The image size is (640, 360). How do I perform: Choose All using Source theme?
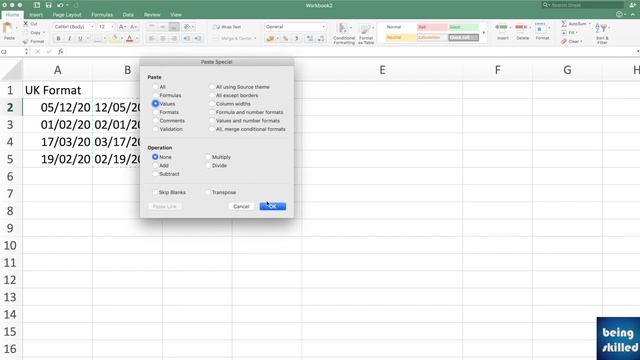click(x=211, y=87)
